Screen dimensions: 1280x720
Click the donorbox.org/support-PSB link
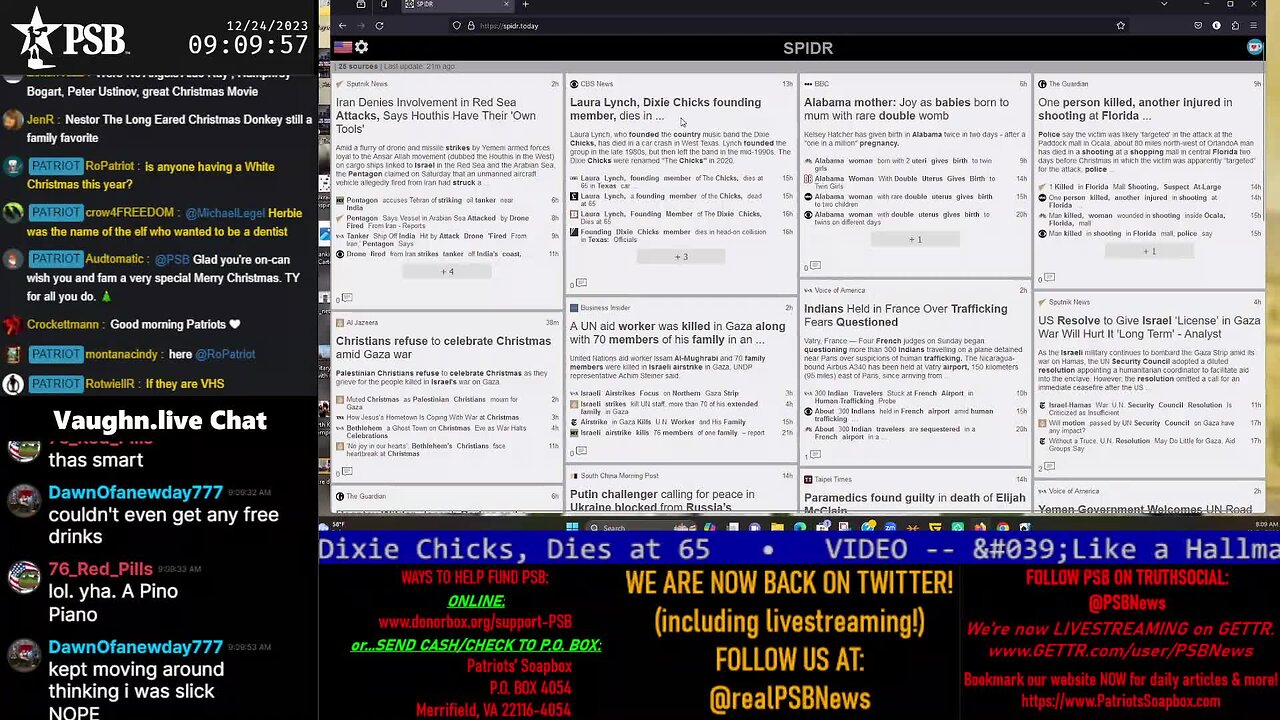pyautogui.click(x=475, y=622)
